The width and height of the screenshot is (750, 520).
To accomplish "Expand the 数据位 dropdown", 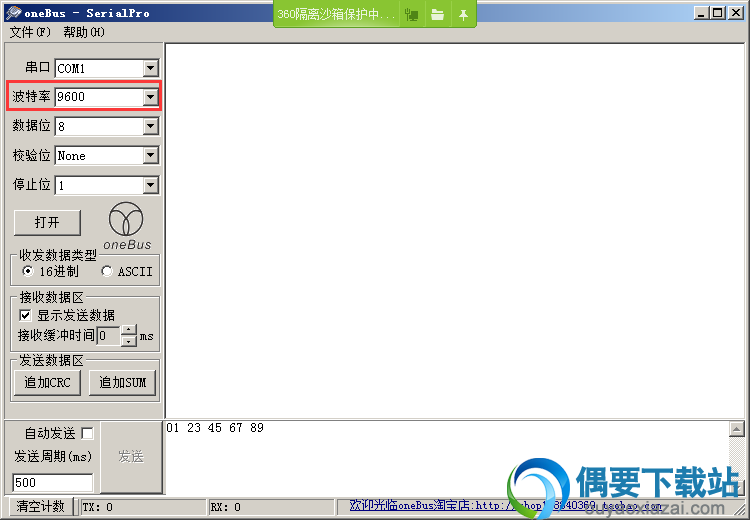I will pyautogui.click(x=150, y=126).
